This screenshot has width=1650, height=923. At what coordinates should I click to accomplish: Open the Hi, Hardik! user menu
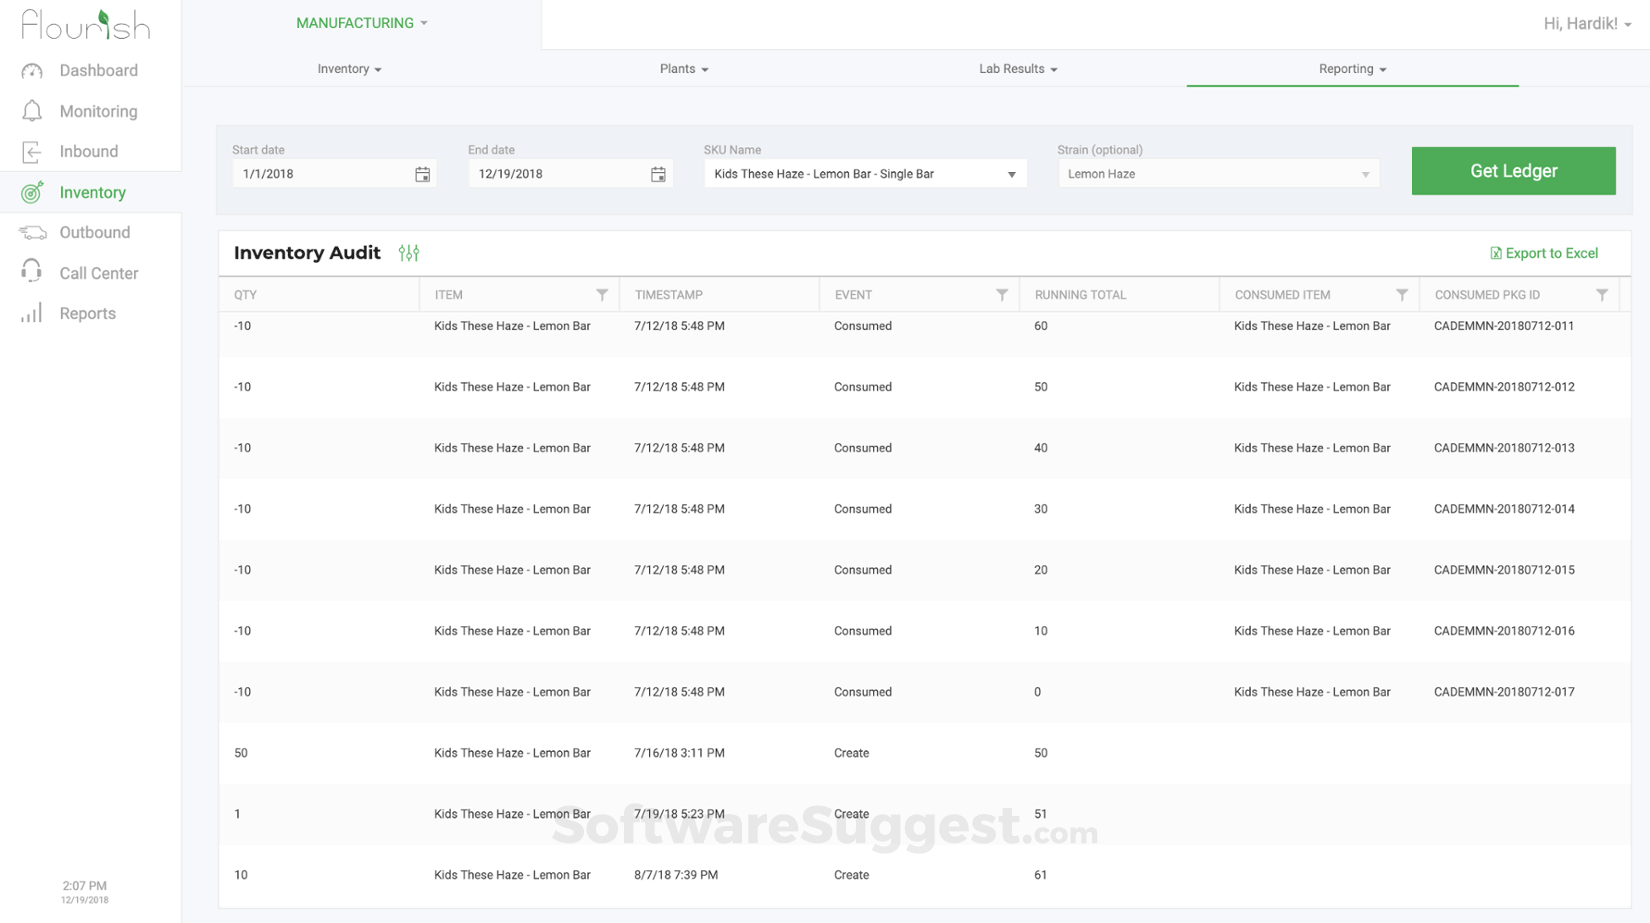pos(1586,24)
